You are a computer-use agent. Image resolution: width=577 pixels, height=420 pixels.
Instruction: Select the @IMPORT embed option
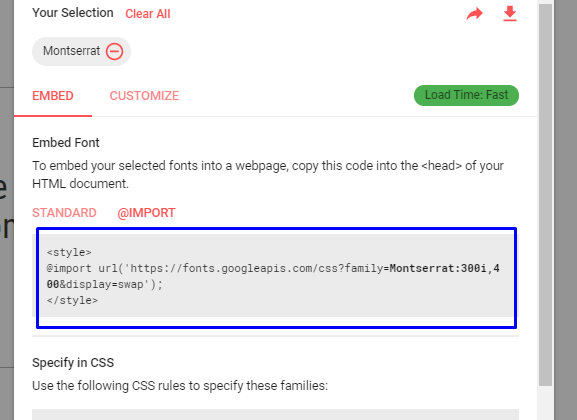tap(146, 213)
